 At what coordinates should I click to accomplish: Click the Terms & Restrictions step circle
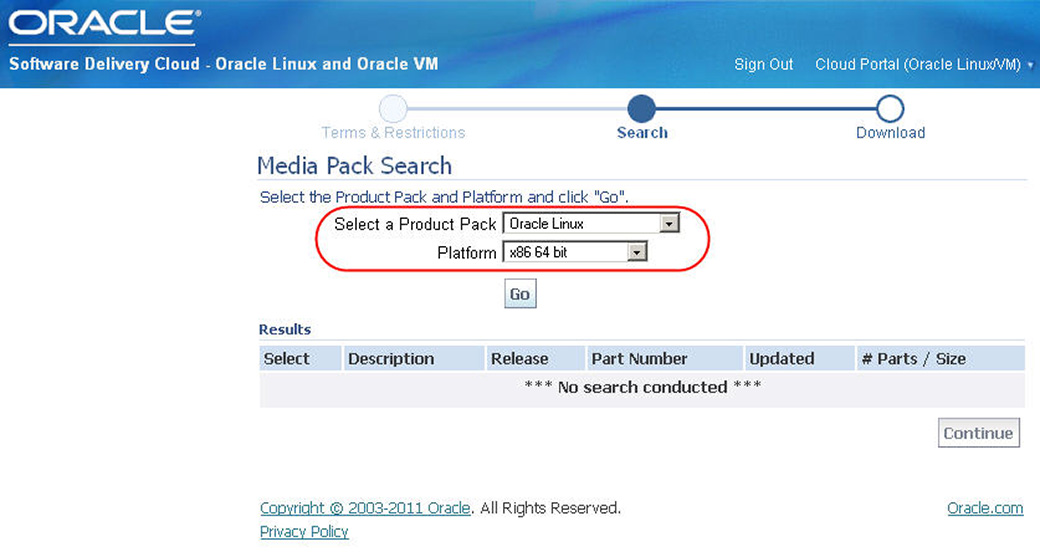pos(393,109)
